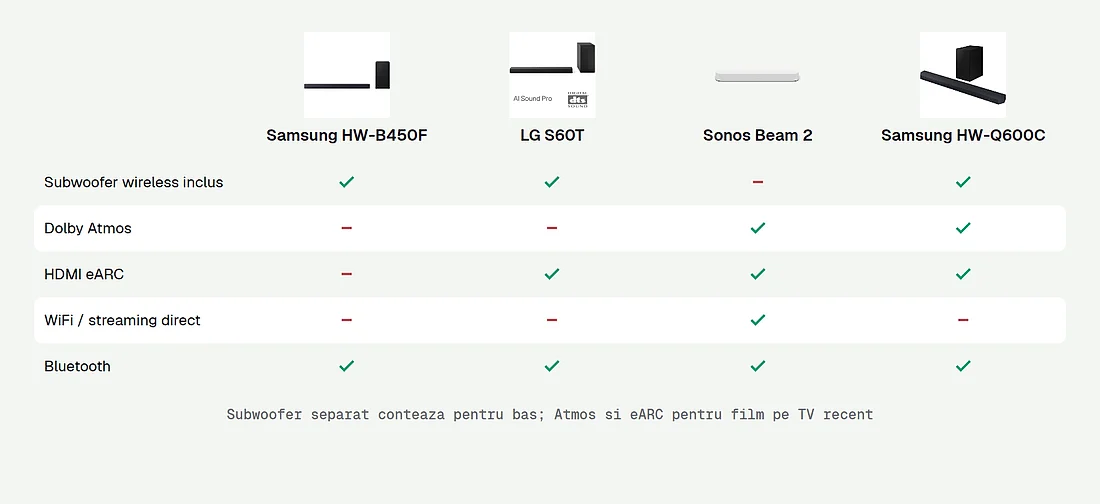1100x504 pixels.
Task: Click HW-Q600C Dolby Atmos checkmark
Action: tap(963, 228)
